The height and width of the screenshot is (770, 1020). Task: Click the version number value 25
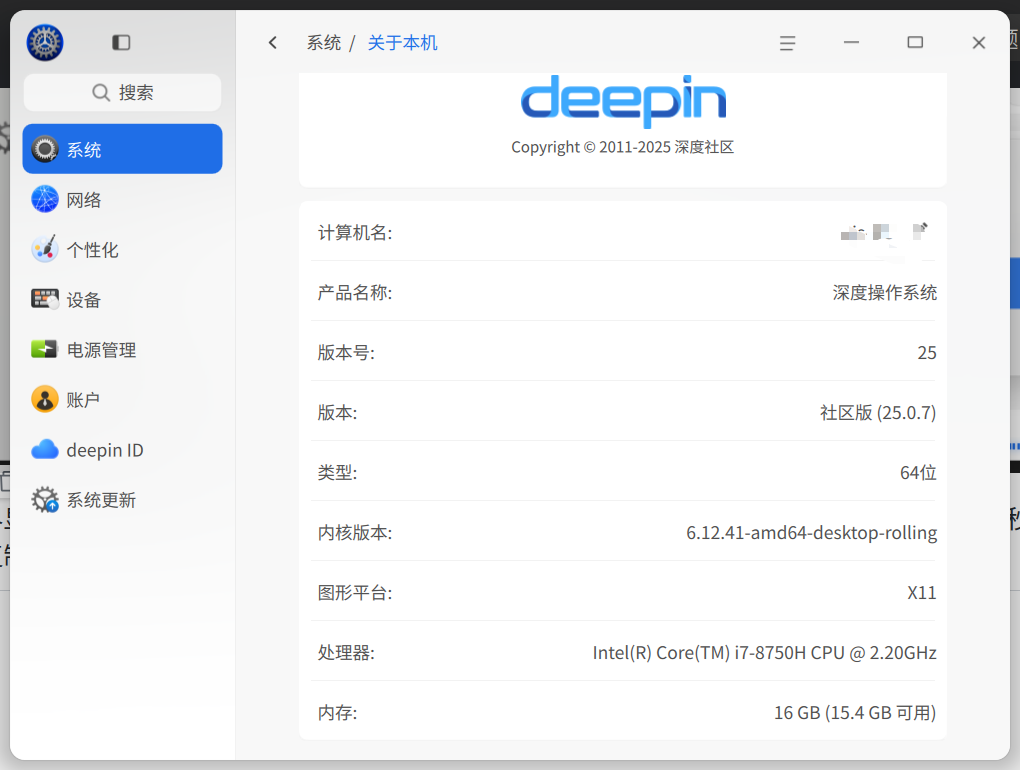pyautogui.click(x=927, y=352)
